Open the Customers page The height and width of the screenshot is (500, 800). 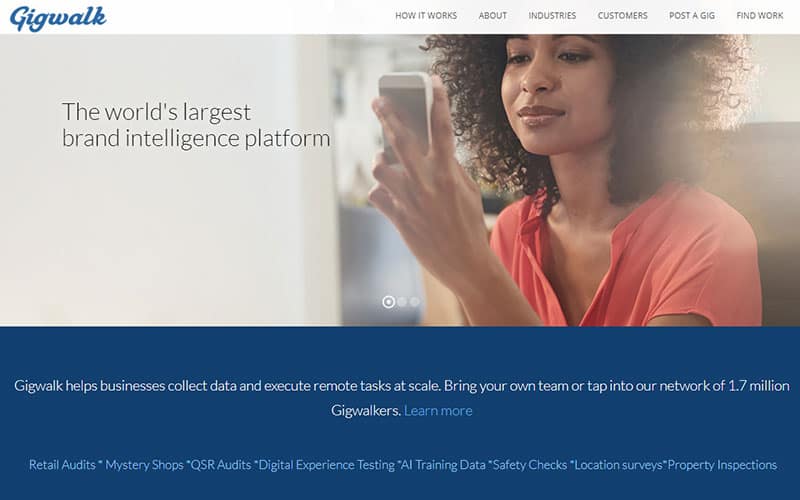point(622,16)
